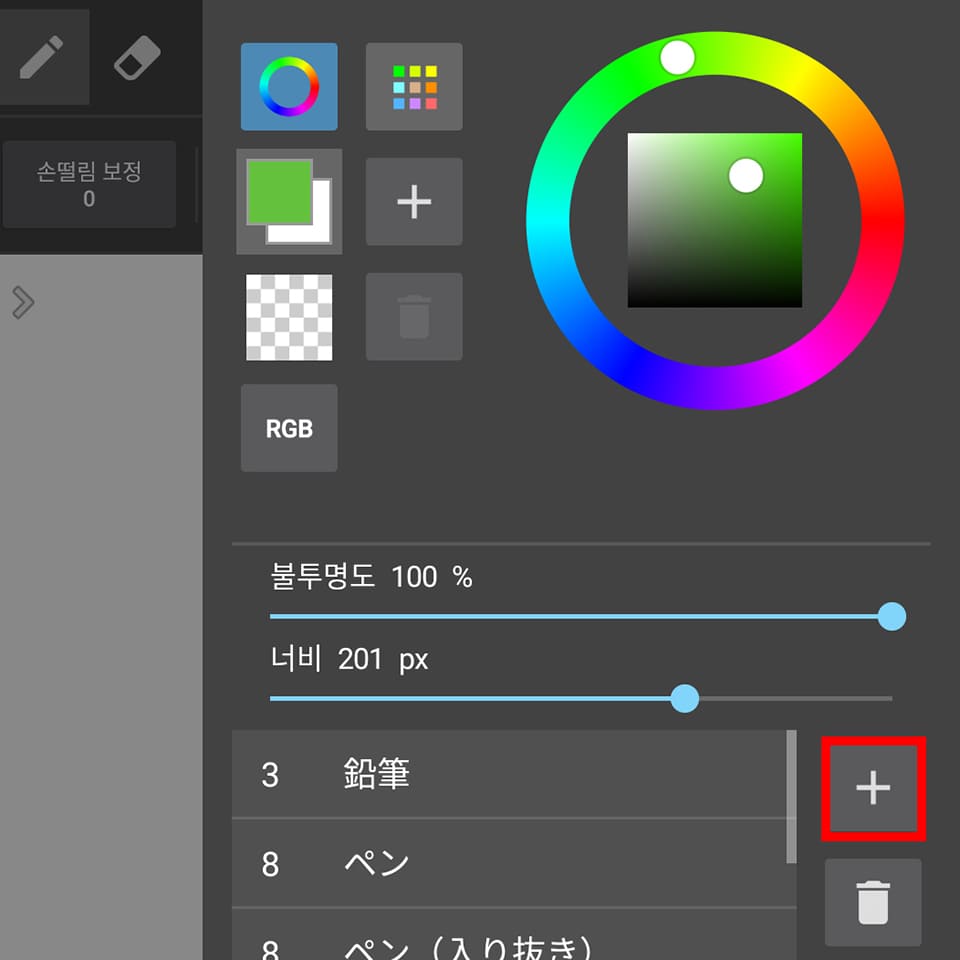Open the 손떨림 보정 stabilizer setting

pyautogui.click(x=89, y=184)
